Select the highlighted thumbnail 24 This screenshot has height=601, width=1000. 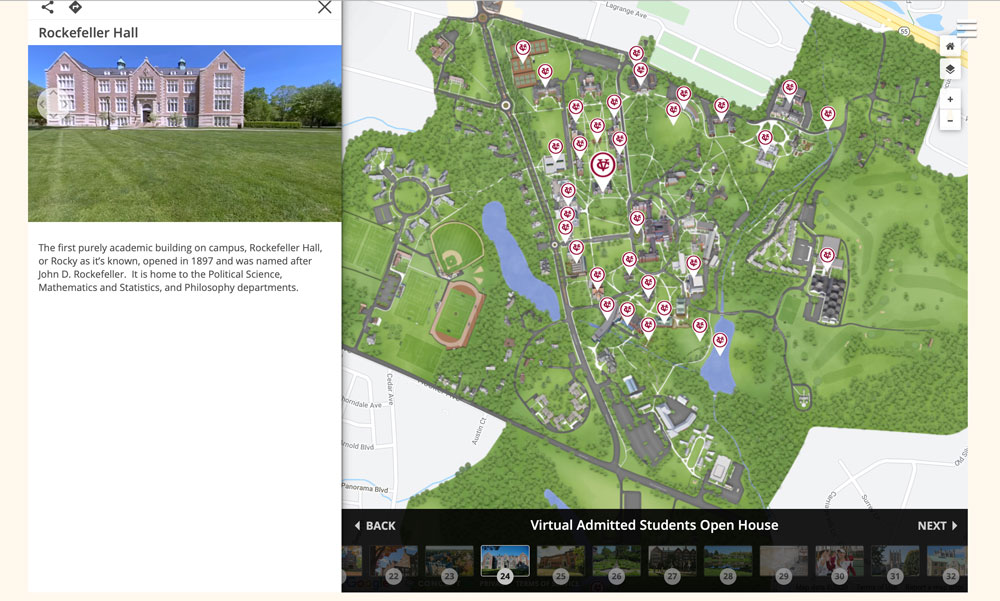point(504,561)
